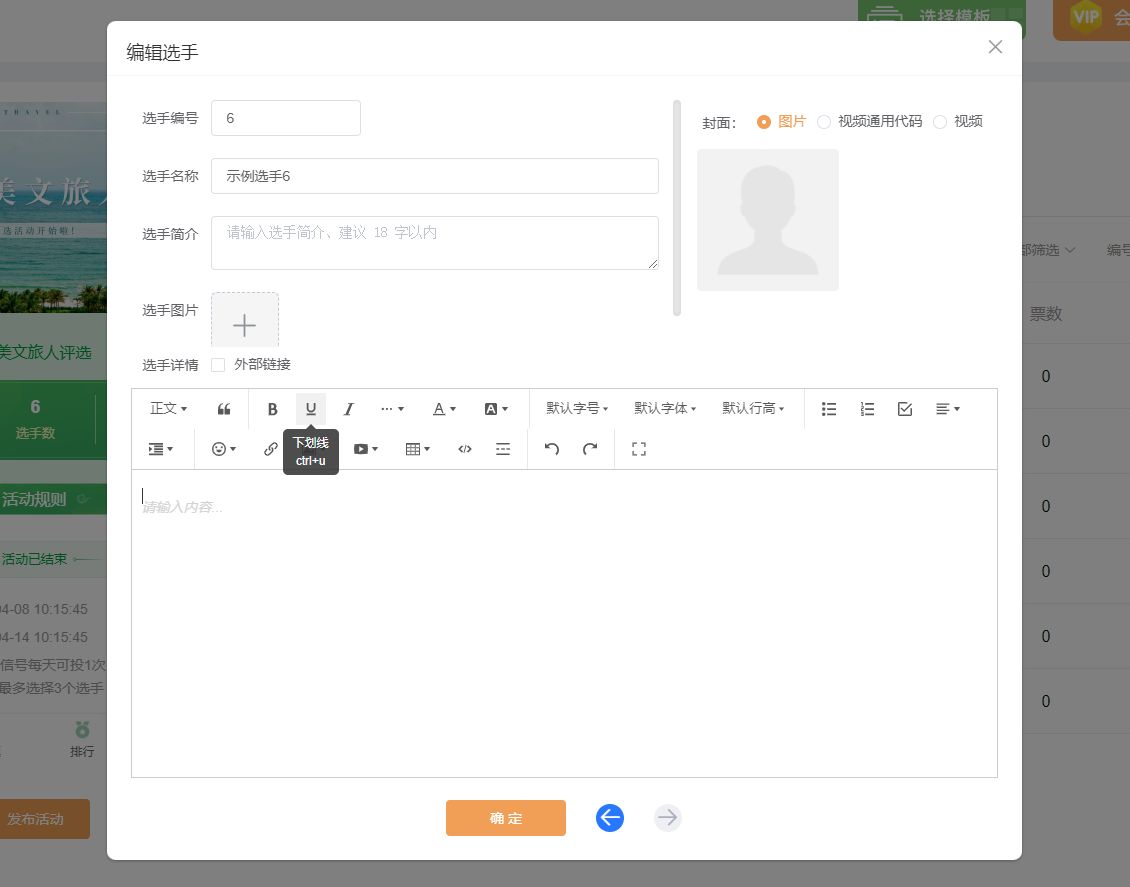This screenshot has width=1130, height=887.
Task: Insert a bulleted list
Action: 829,409
